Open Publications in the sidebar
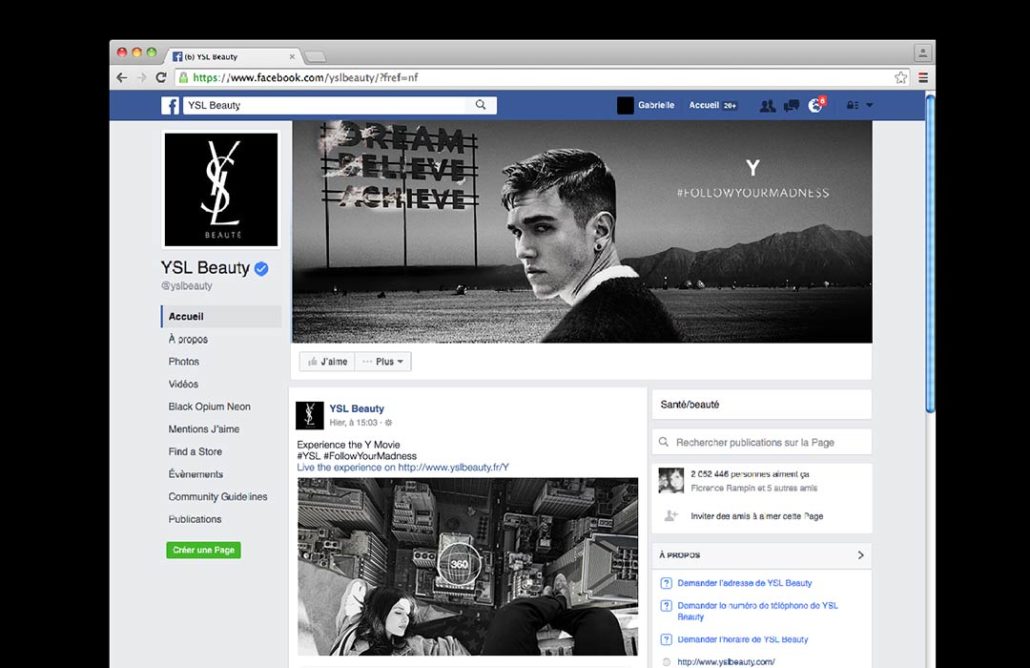 [x=195, y=519]
